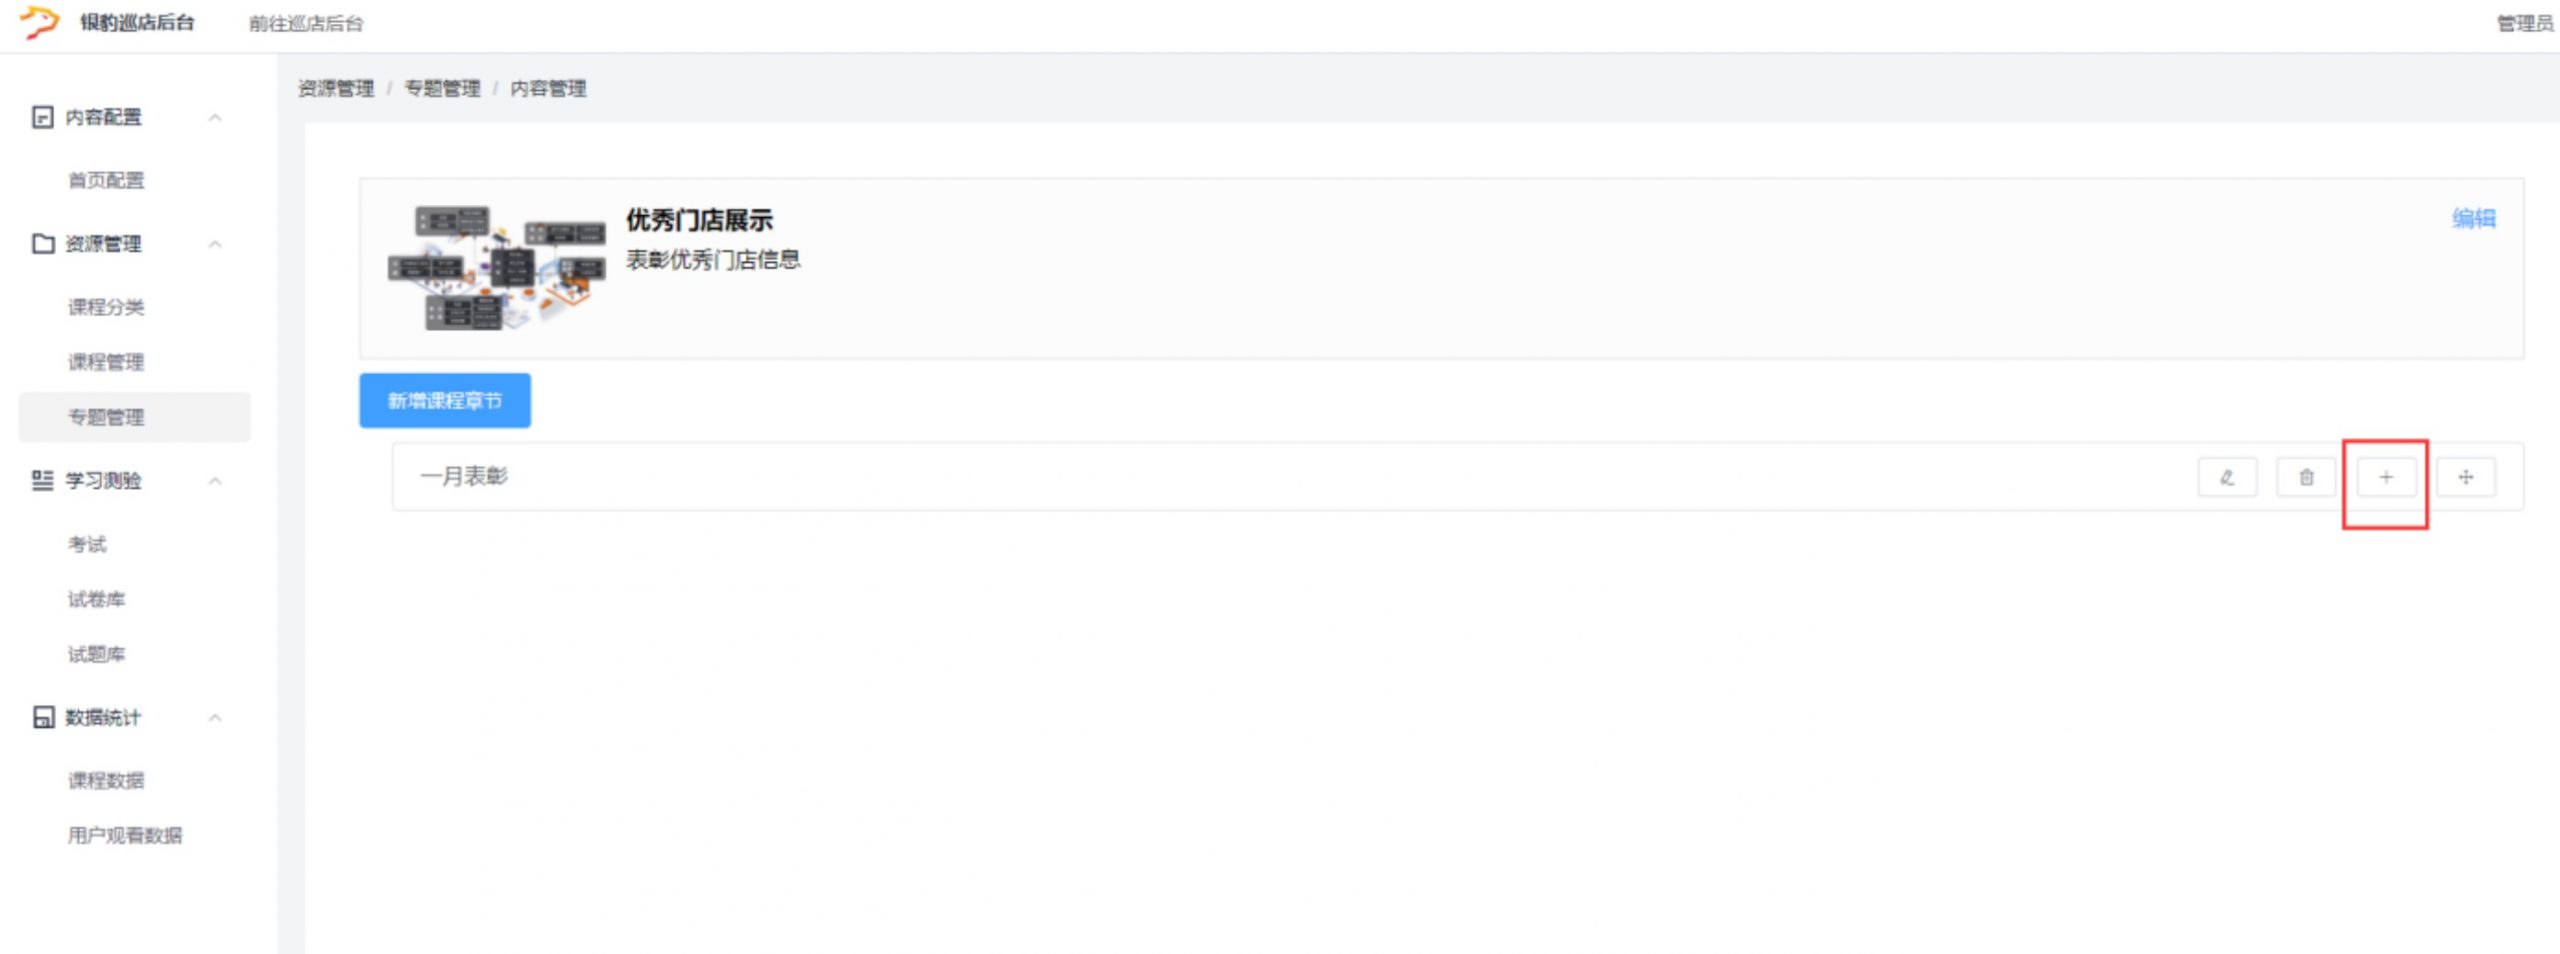Click the 优秀门店展示 cover thumbnail
The height and width of the screenshot is (954, 2560).
click(x=496, y=267)
